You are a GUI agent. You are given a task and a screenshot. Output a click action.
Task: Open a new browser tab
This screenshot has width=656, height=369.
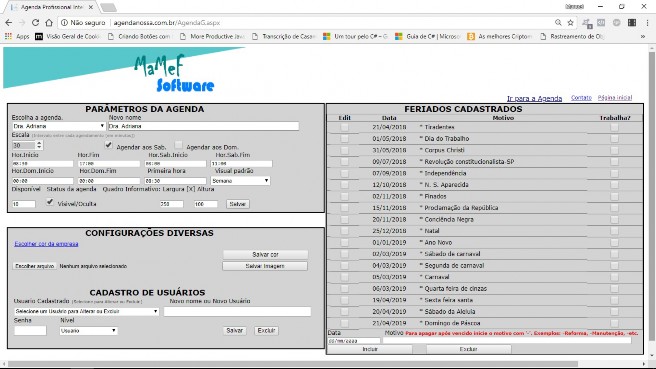click(x=108, y=7)
